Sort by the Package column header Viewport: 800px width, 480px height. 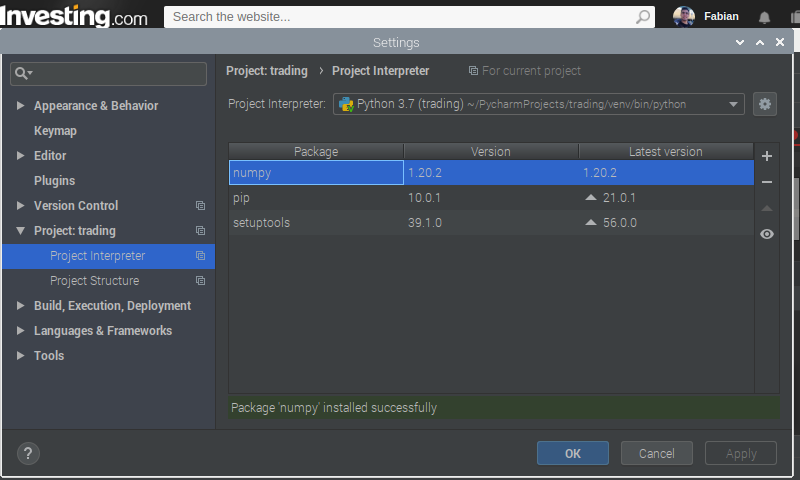(316, 151)
